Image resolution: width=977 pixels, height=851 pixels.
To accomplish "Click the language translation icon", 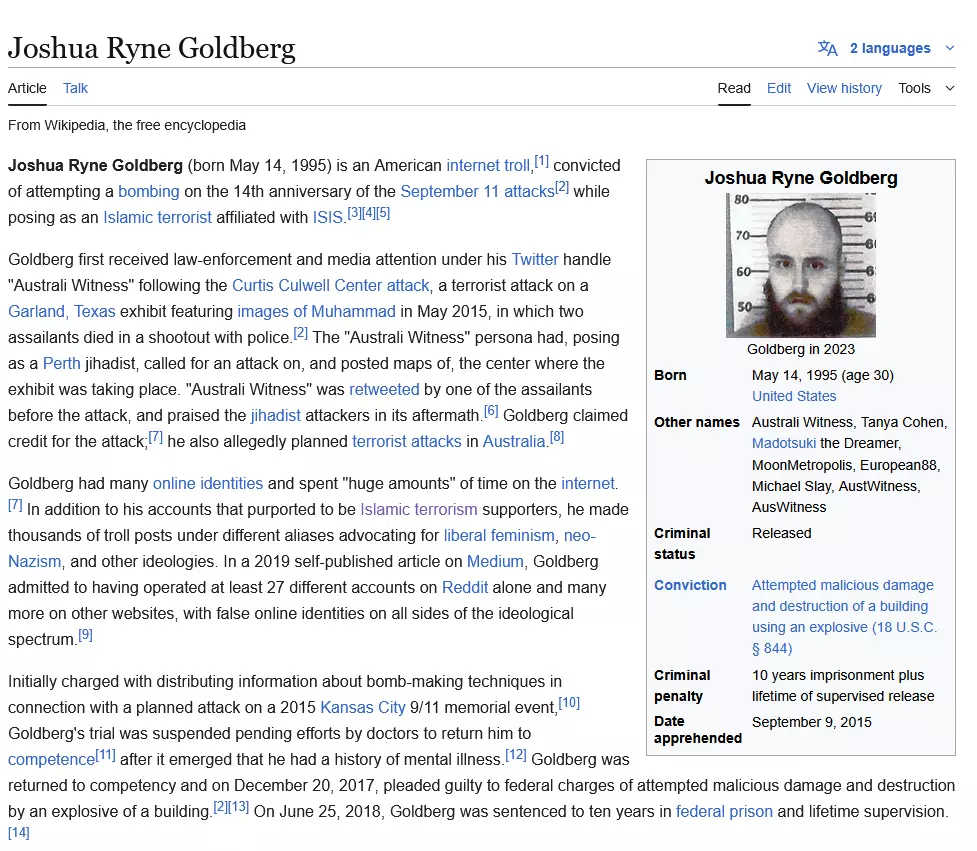I will (x=827, y=49).
